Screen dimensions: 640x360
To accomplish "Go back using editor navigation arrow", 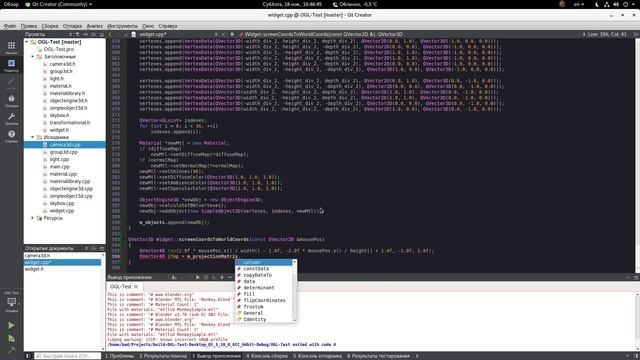I will click(110, 34).
